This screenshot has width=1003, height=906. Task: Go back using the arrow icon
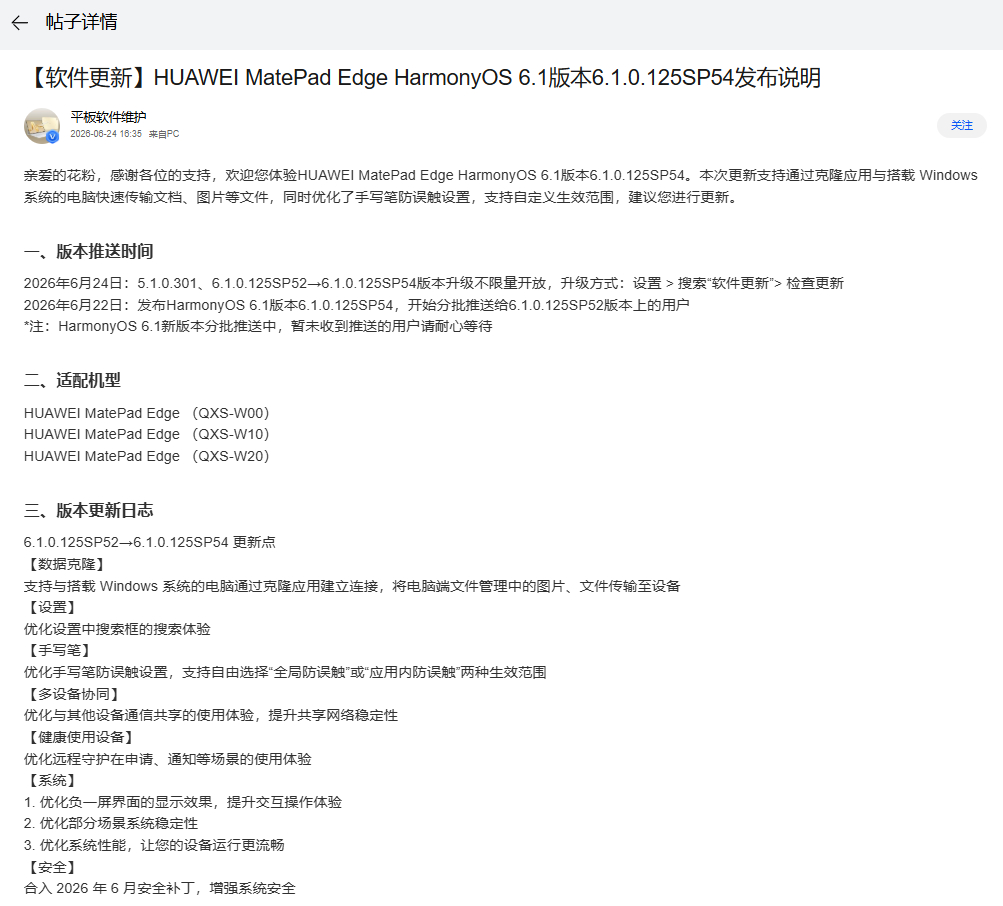[x=20, y=23]
